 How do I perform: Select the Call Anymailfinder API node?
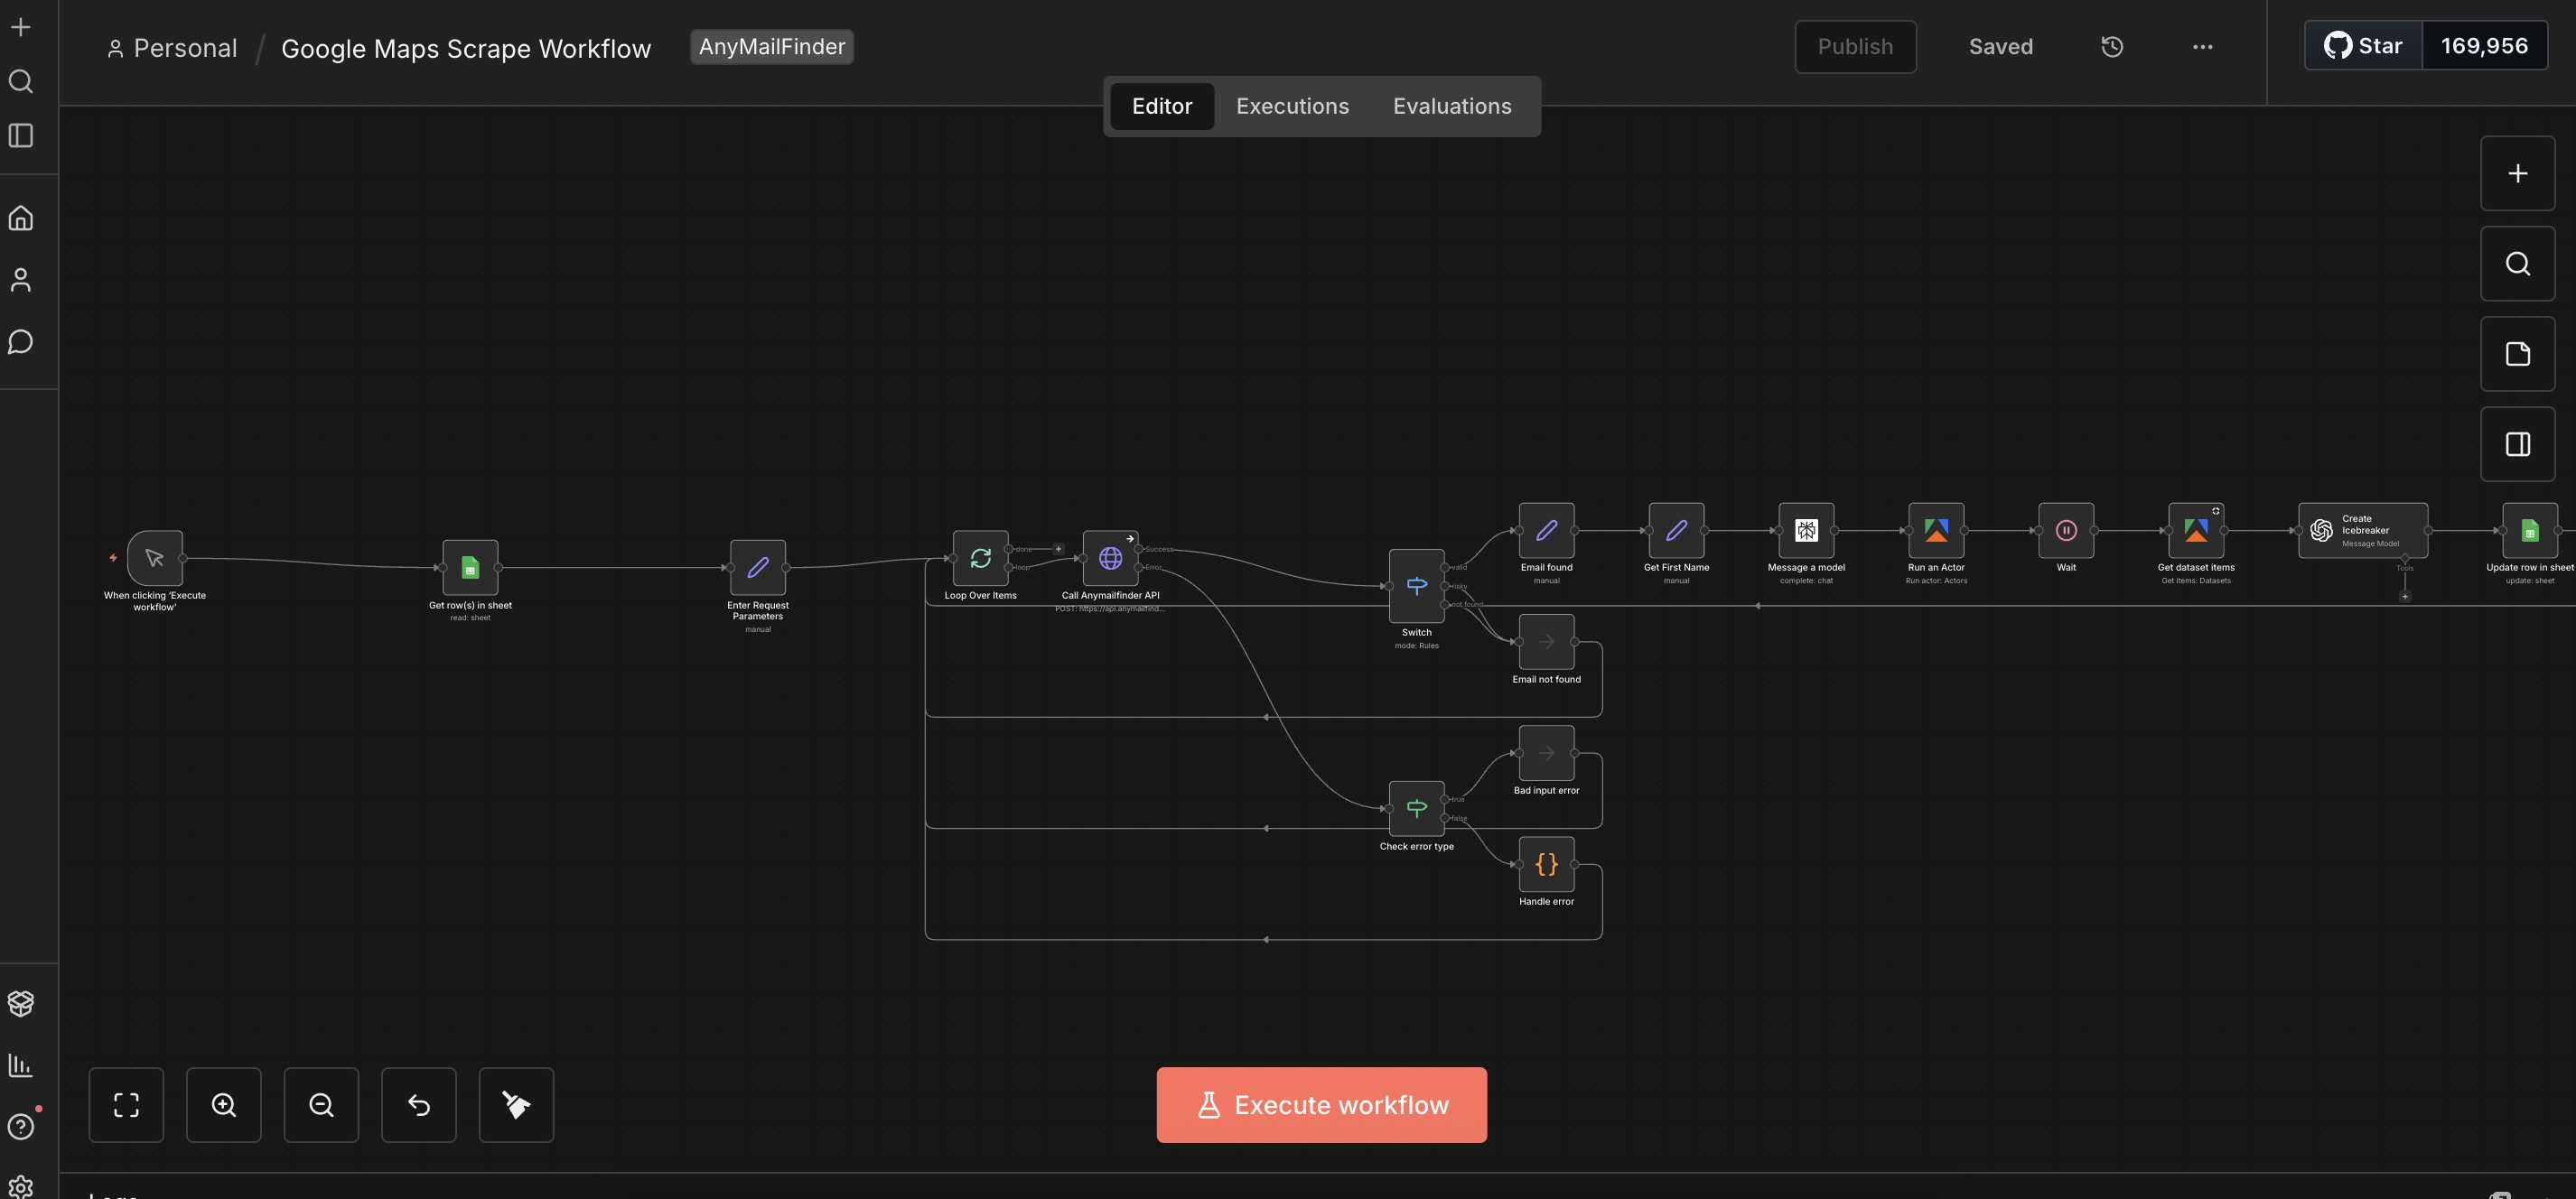(1111, 558)
